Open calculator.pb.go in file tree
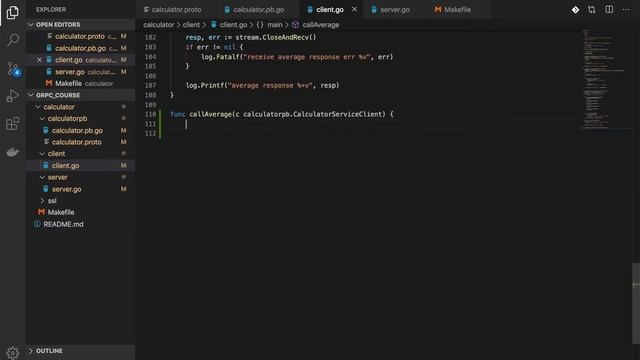The image size is (640, 360). point(80,131)
